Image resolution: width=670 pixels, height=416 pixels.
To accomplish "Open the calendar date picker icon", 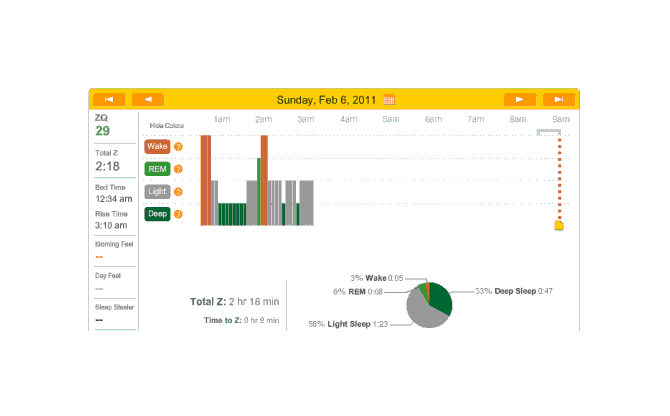I will (x=389, y=100).
